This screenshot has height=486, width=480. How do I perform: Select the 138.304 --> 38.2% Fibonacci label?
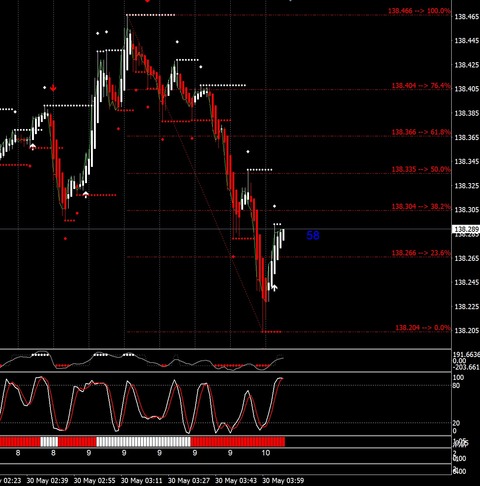(x=421, y=207)
